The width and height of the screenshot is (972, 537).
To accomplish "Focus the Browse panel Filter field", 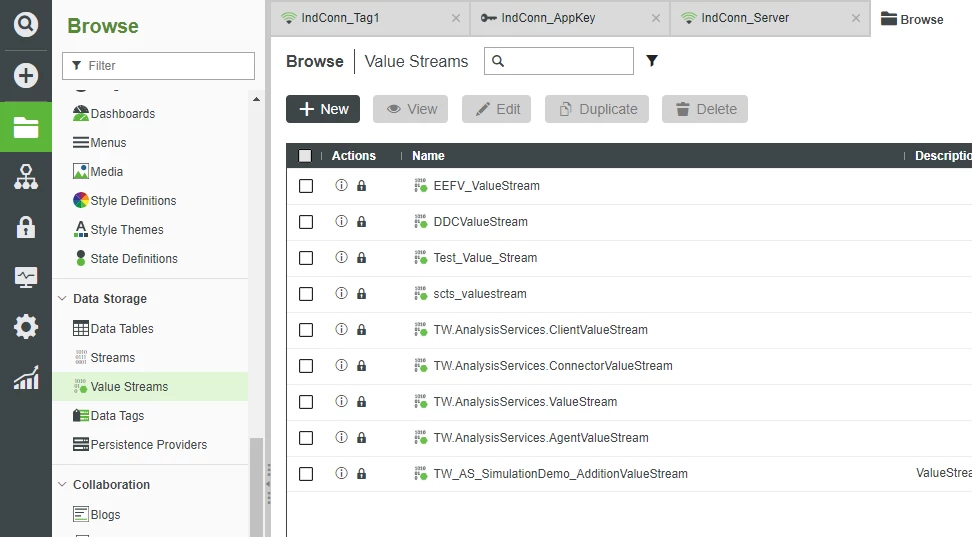I will point(158,66).
